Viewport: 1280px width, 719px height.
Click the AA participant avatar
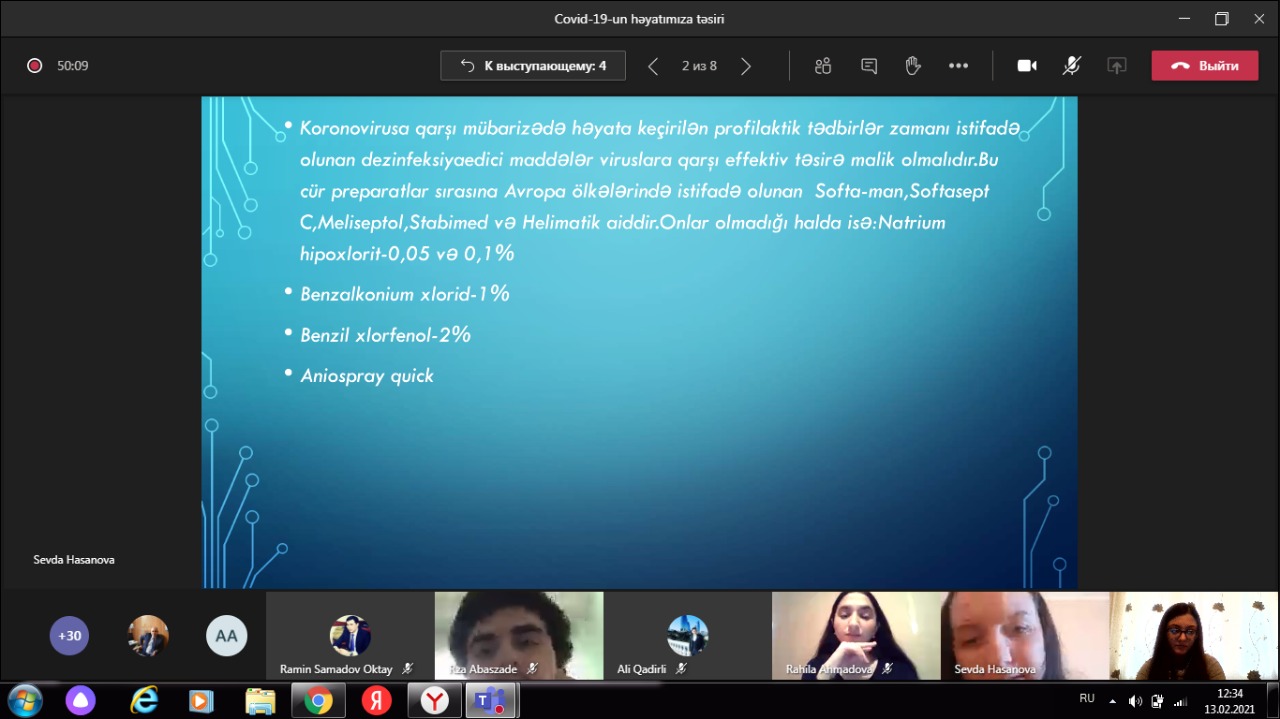click(226, 635)
